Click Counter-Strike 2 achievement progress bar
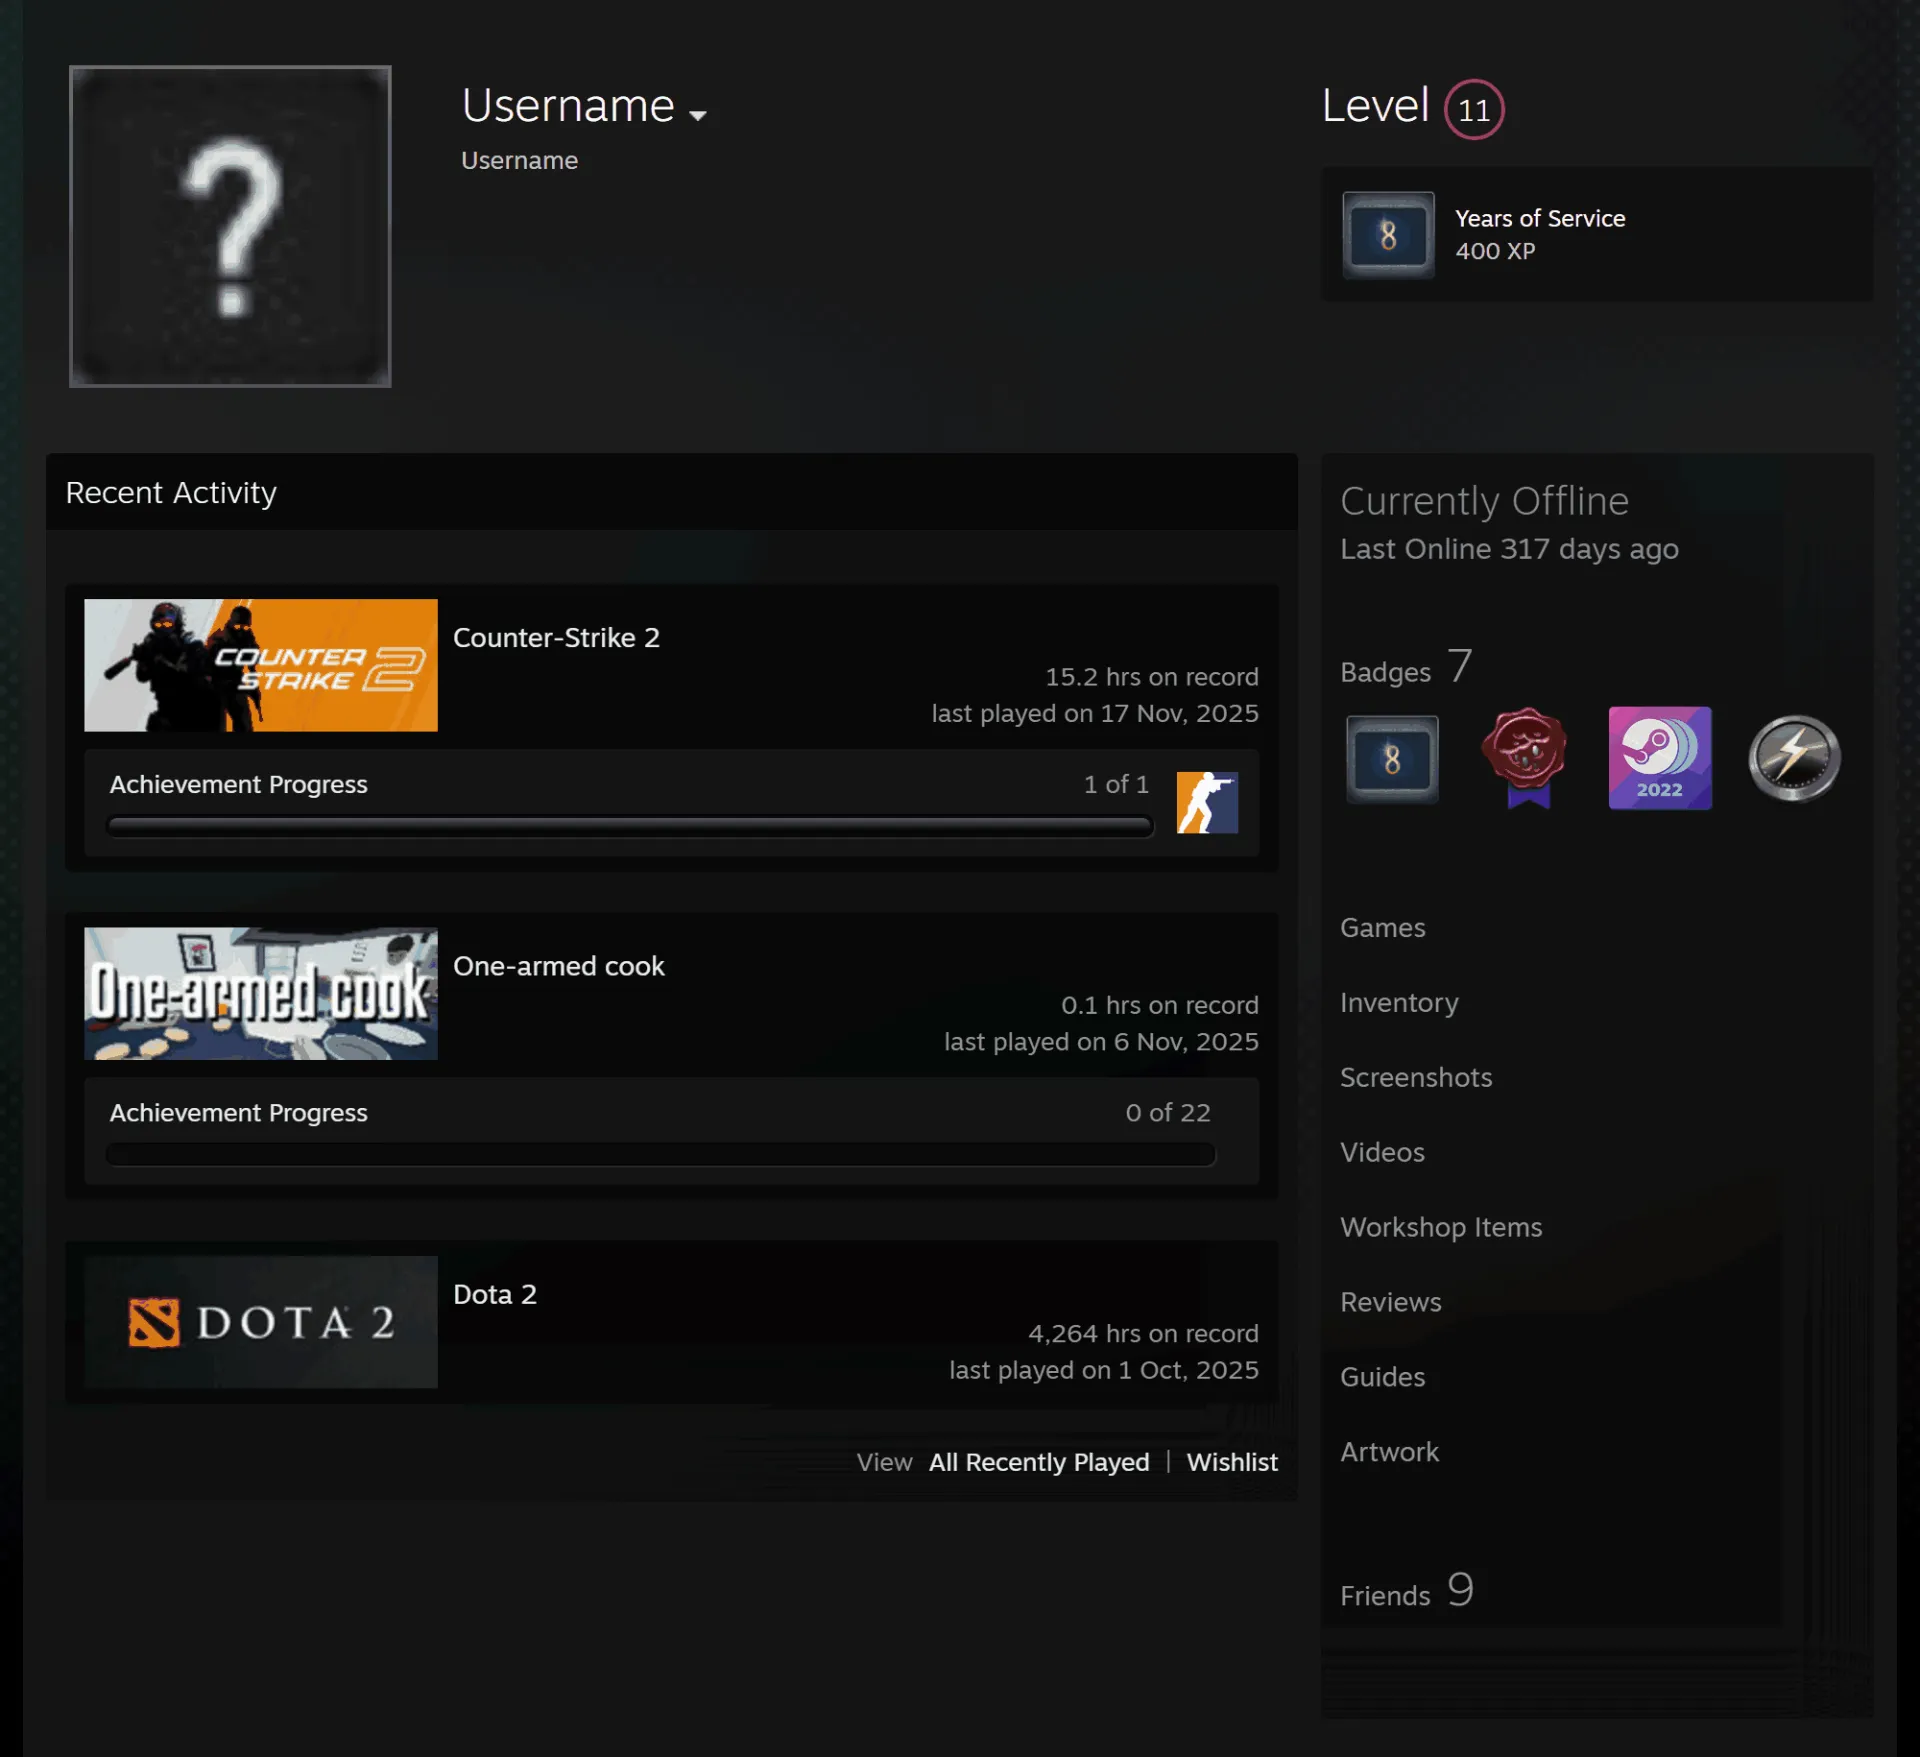Screen dimensions: 1920x1757 coord(630,826)
